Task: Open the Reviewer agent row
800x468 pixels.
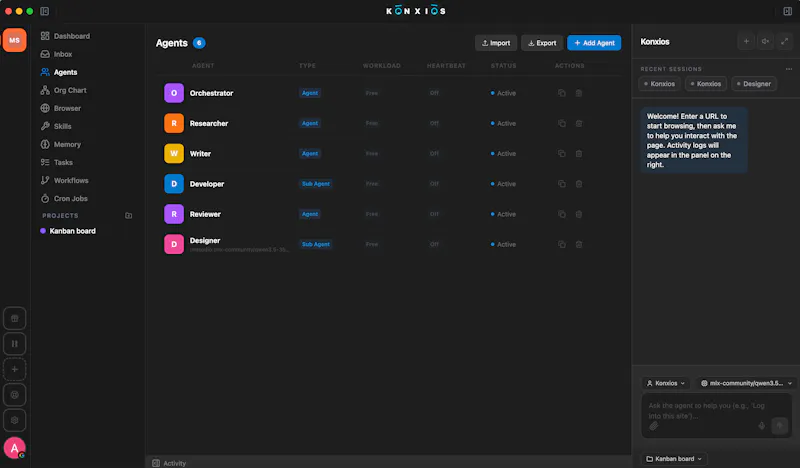Action: tap(389, 214)
